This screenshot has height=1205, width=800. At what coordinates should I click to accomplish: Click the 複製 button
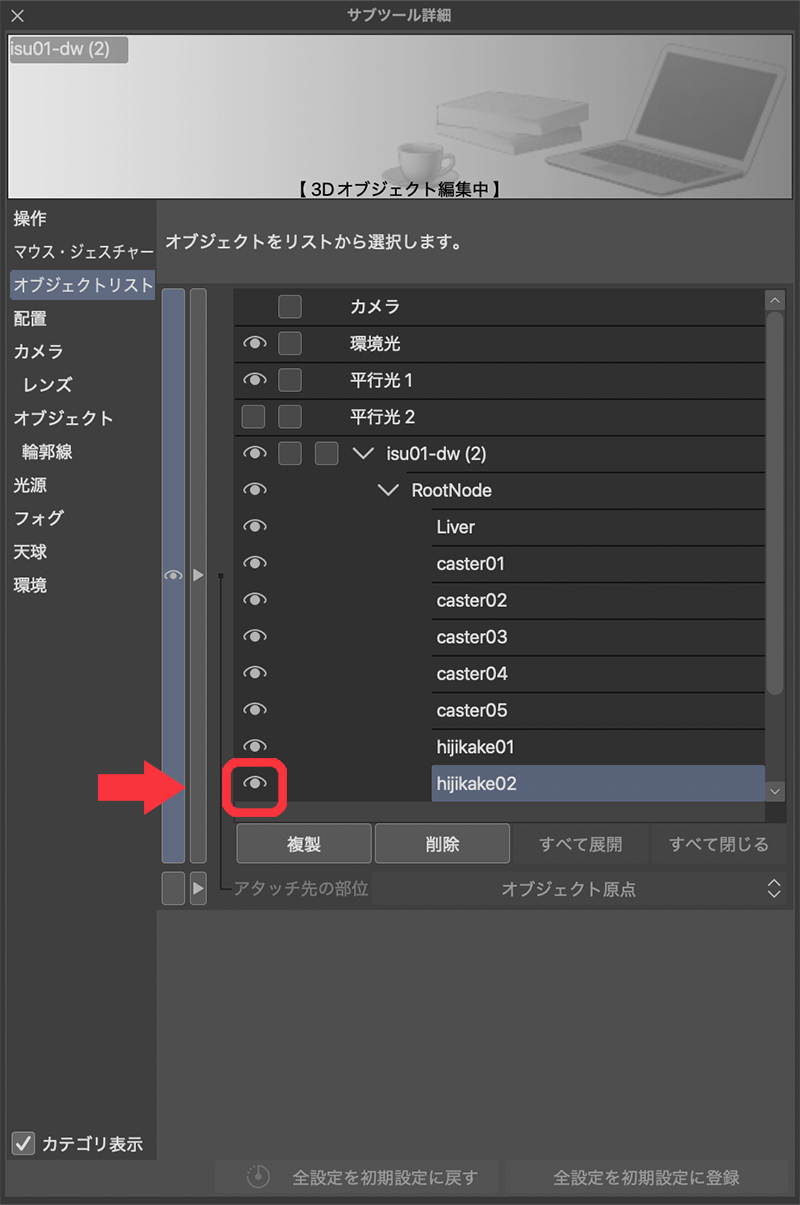tap(304, 844)
